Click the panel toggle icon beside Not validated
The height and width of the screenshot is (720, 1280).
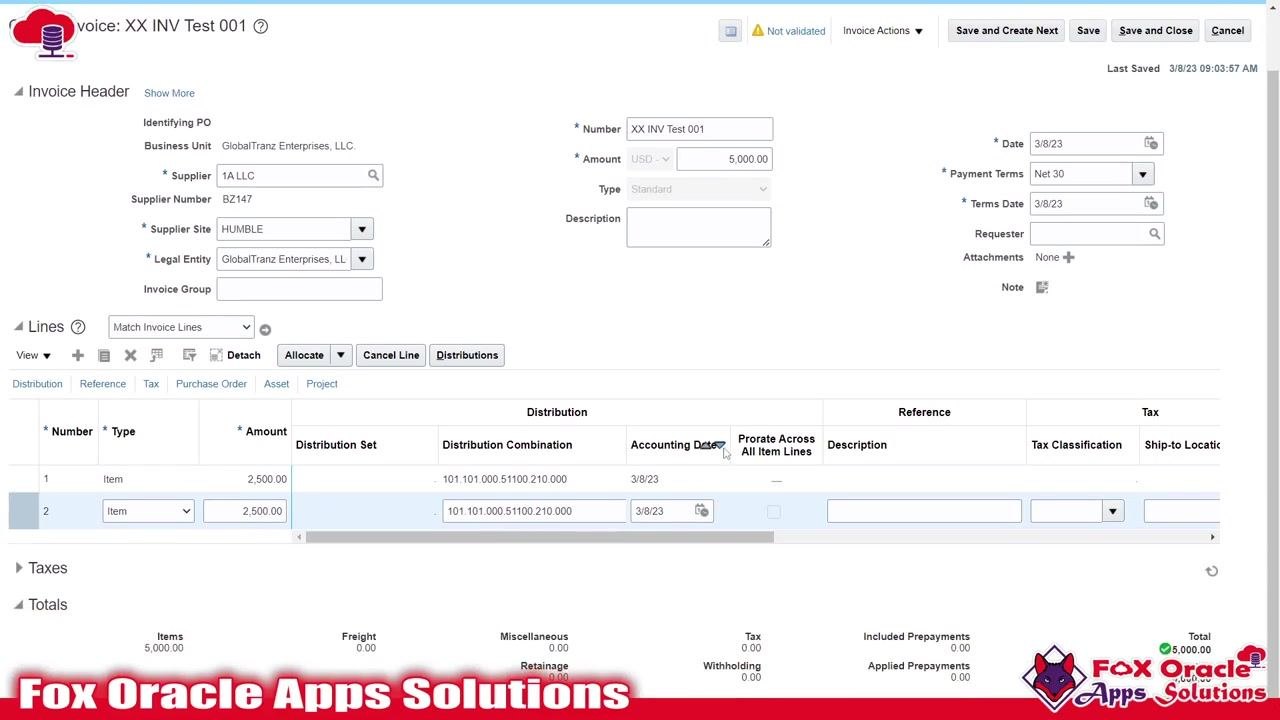click(x=731, y=31)
